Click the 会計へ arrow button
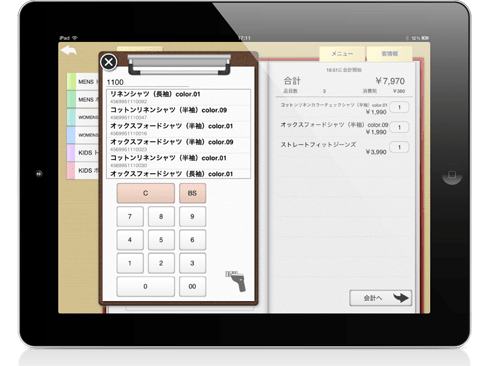Viewport: 490px width, 366px height. pos(380,298)
